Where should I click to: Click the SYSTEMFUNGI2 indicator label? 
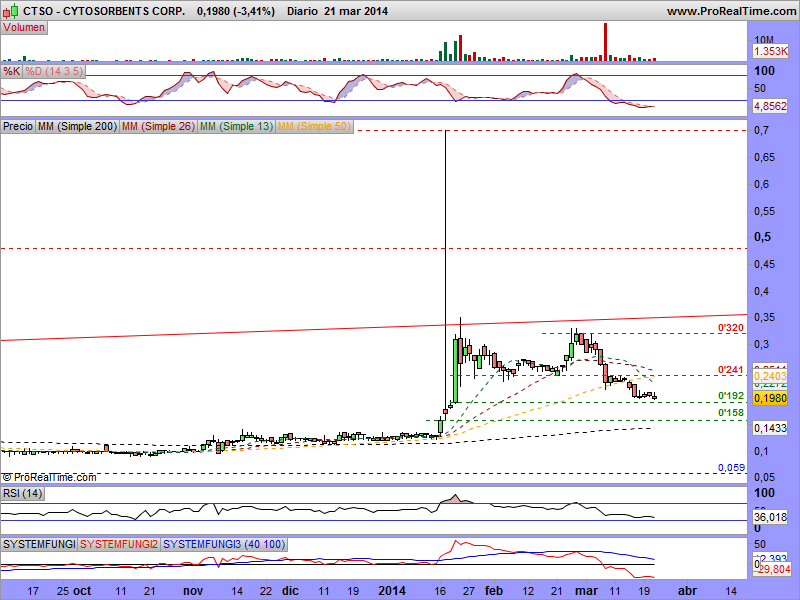pyautogui.click(x=119, y=544)
